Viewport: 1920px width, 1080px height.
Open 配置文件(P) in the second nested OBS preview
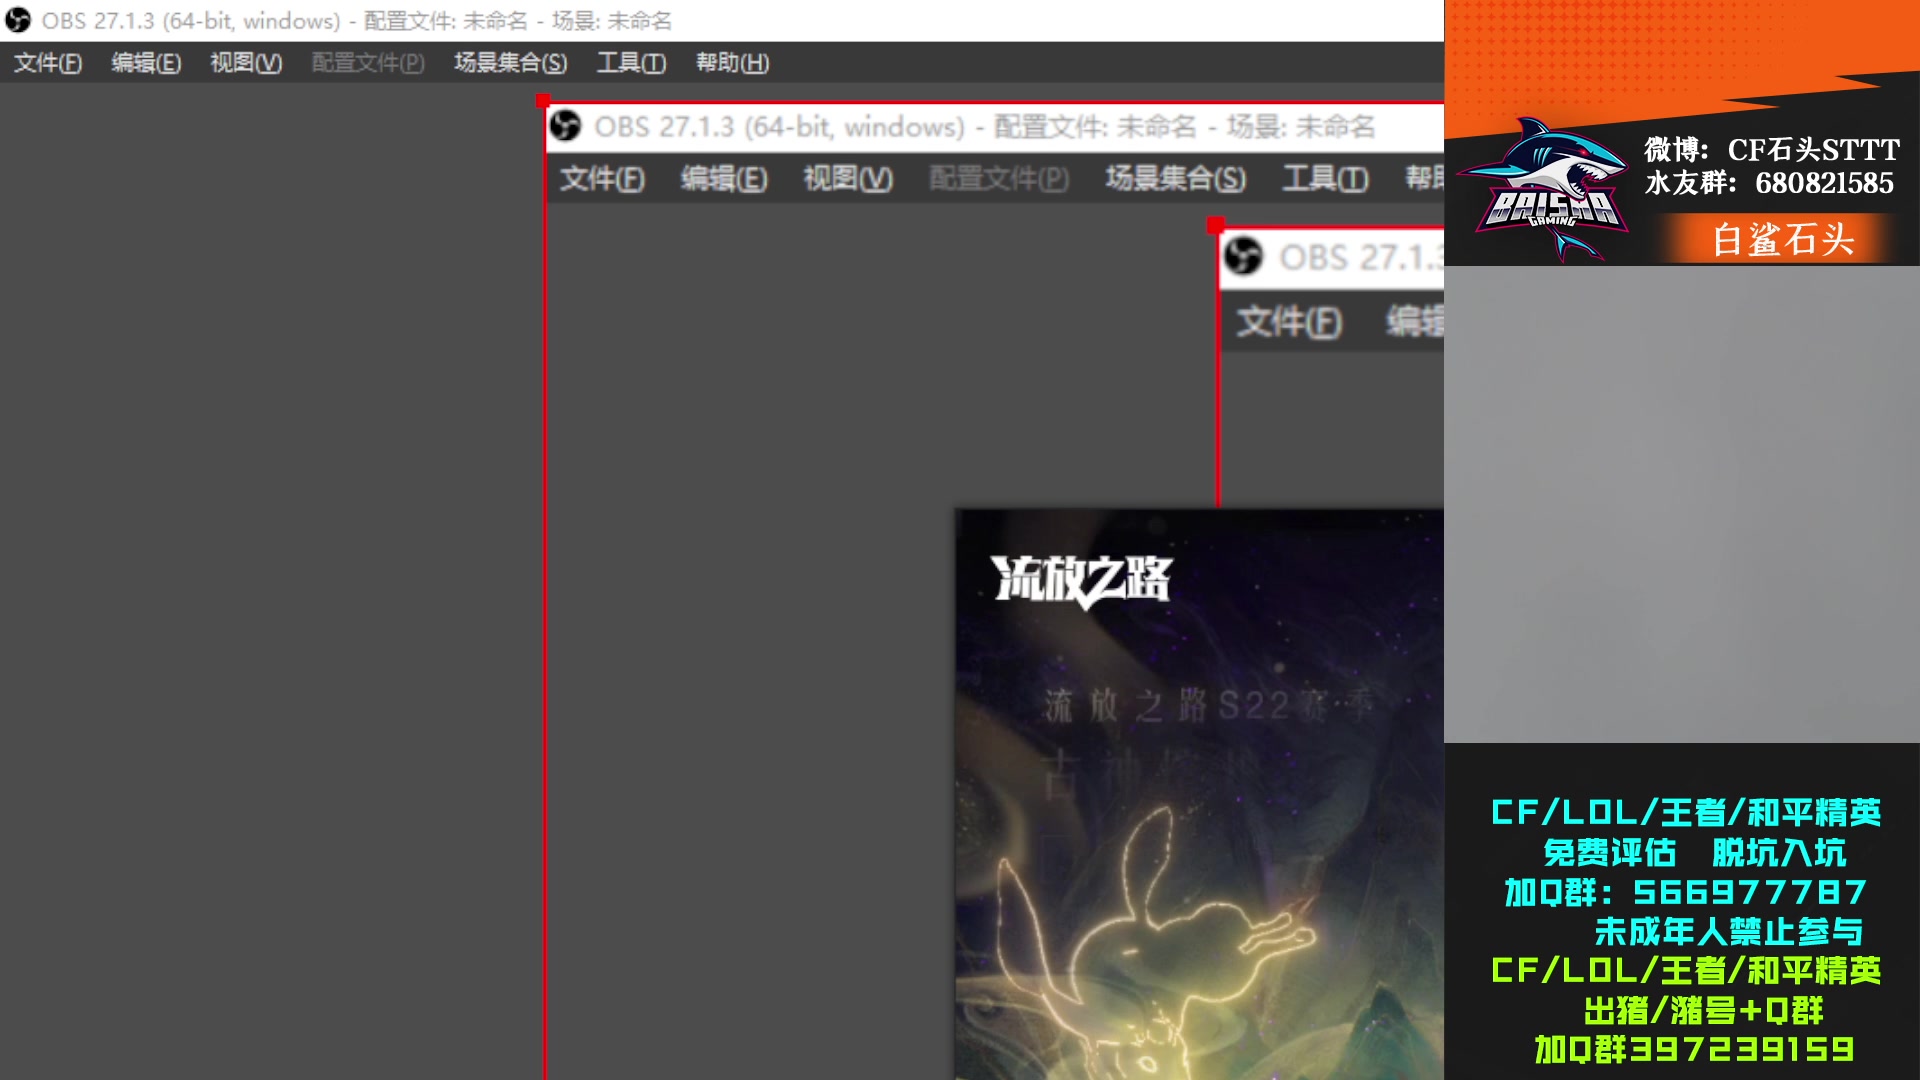(999, 179)
